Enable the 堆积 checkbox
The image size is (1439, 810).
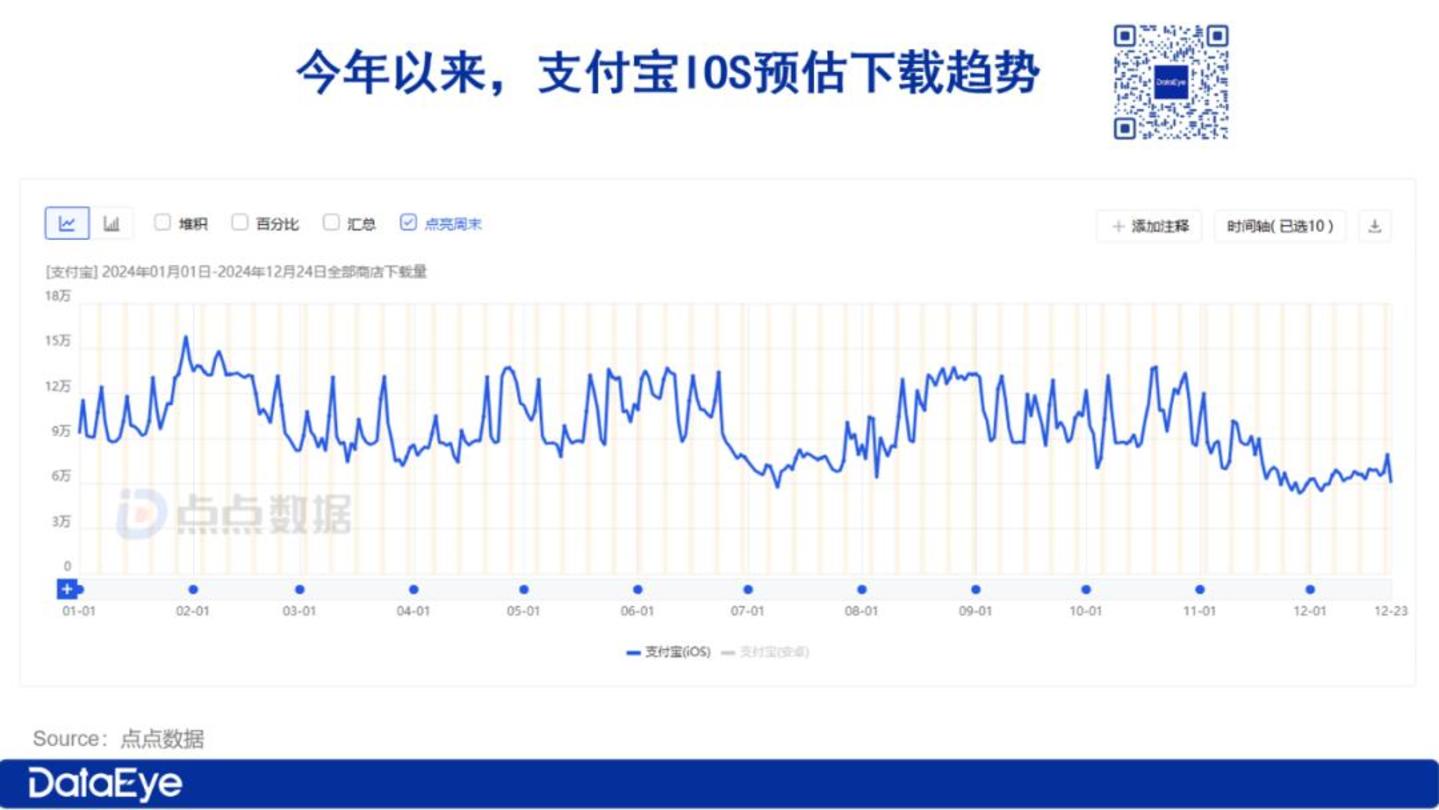tap(162, 223)
